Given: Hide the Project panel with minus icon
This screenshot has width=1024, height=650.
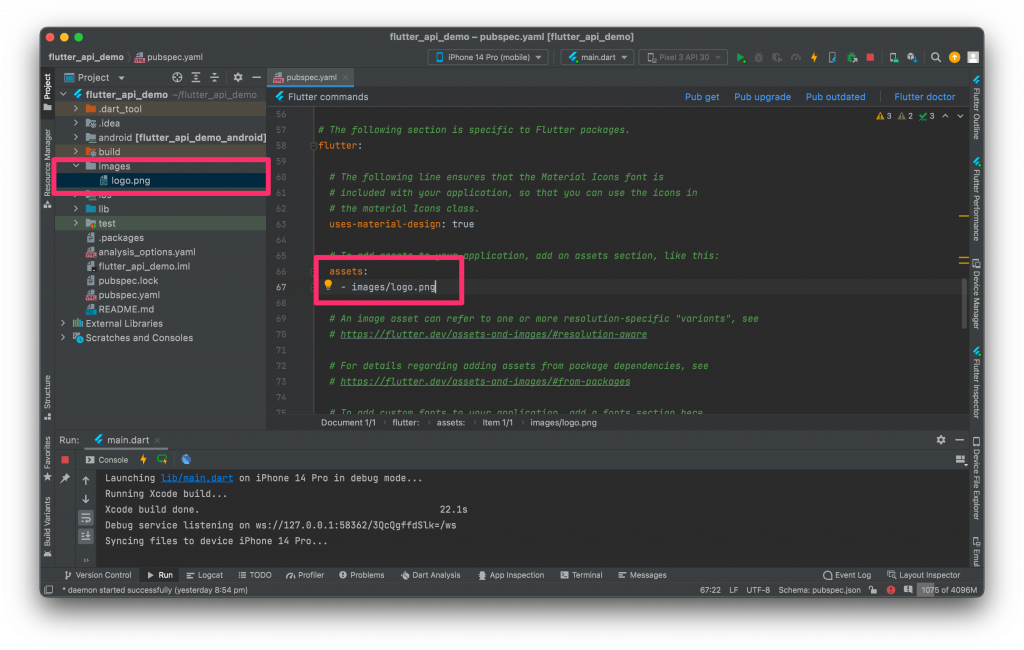Looking at the screenshot, I should 257,77.
